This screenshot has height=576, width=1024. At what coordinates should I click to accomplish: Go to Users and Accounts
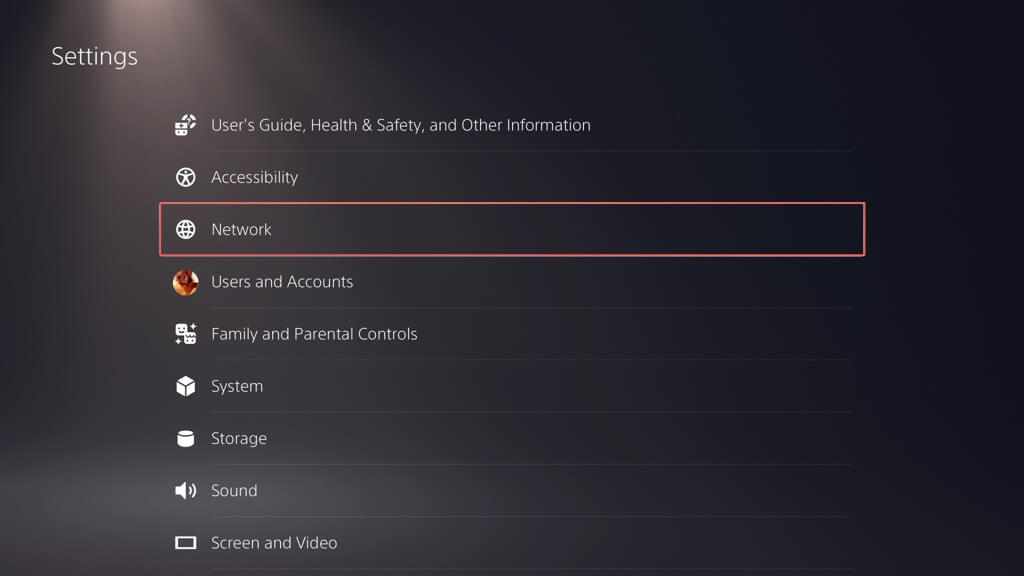[282, 282]
